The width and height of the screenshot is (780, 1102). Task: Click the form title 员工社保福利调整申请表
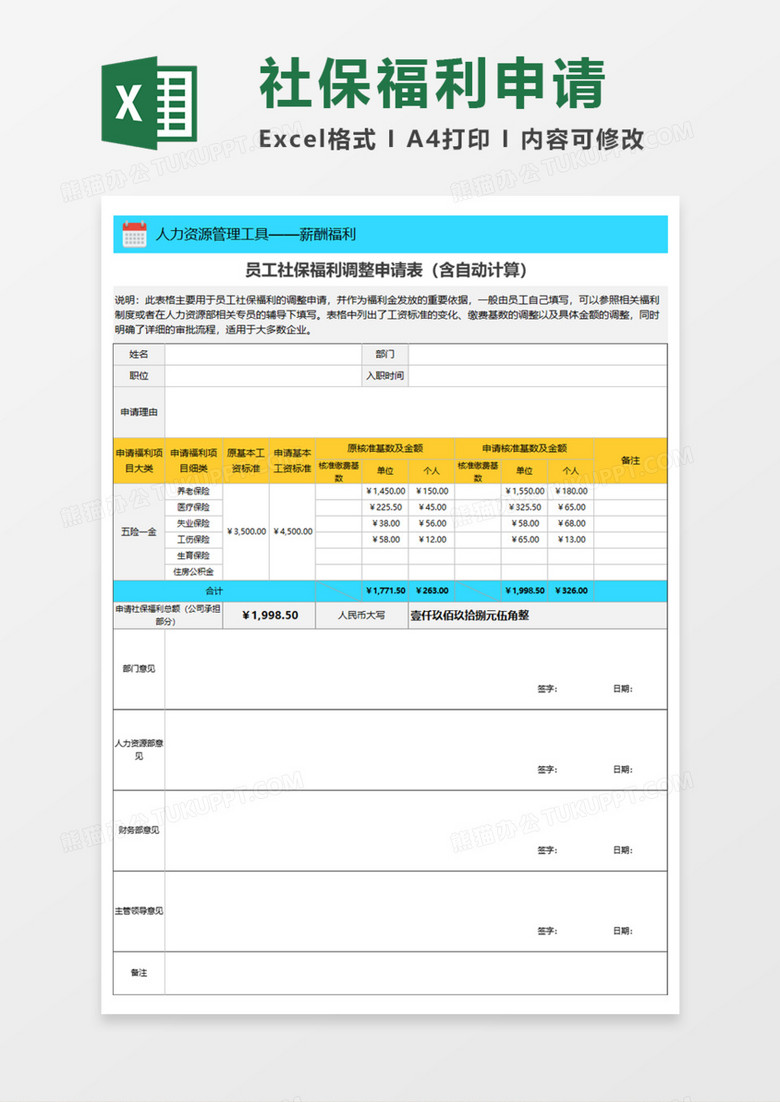[x=386, y=270]
